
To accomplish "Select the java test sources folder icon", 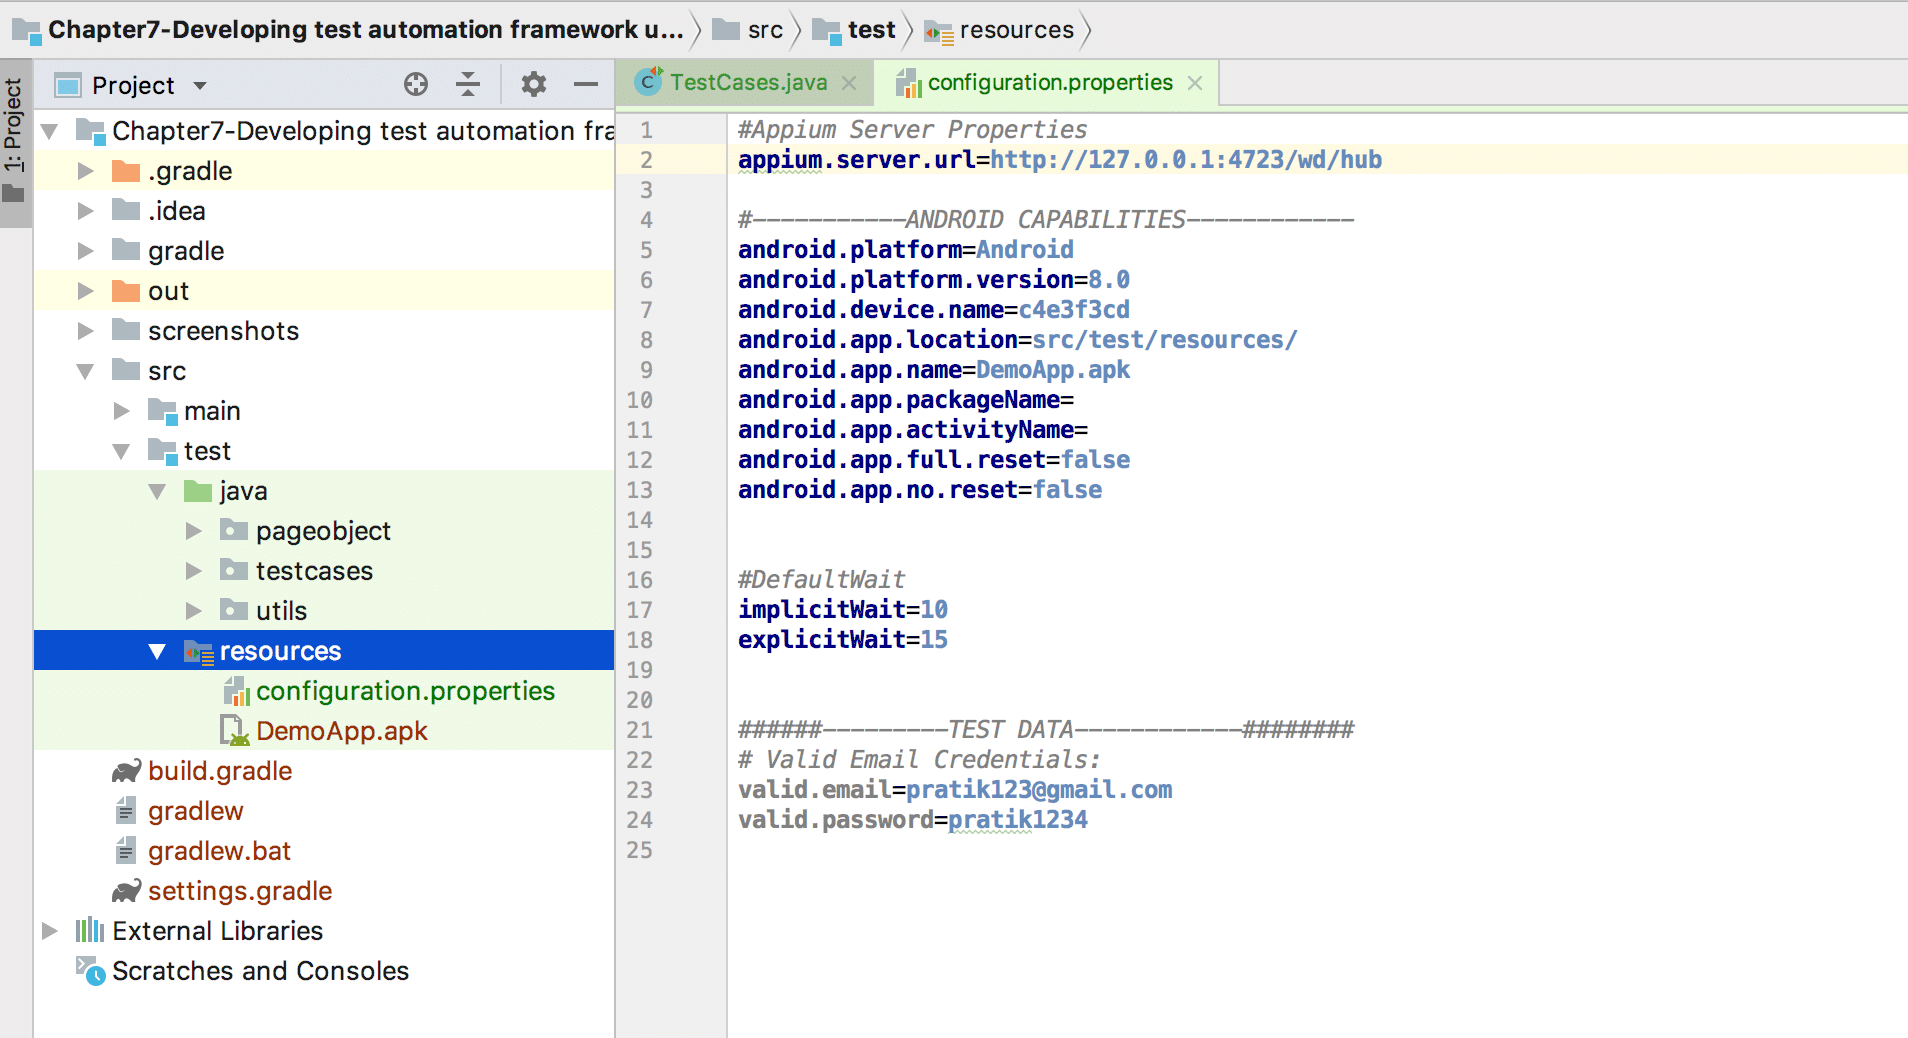I will point(198,491).
